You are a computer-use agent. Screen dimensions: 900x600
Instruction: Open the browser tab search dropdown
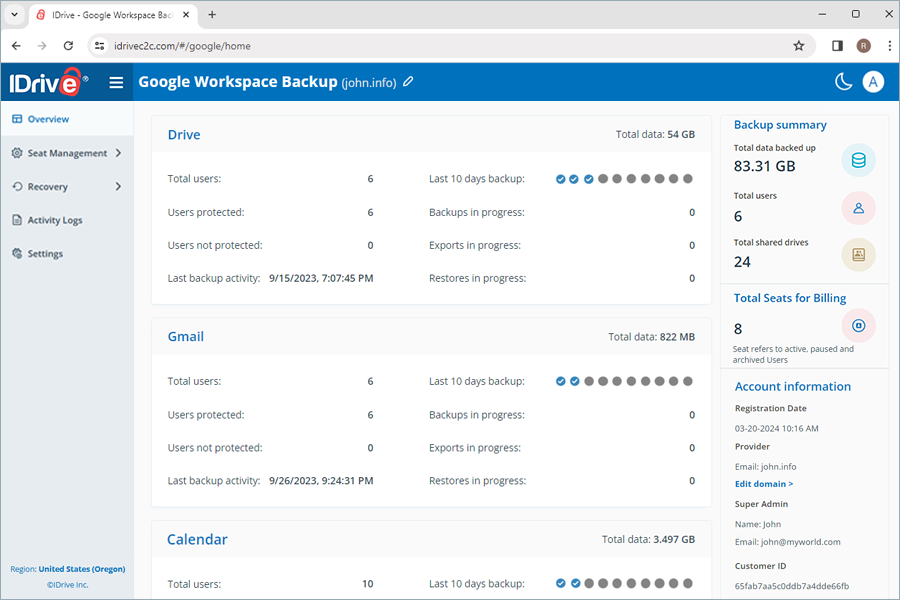point(14,14)
